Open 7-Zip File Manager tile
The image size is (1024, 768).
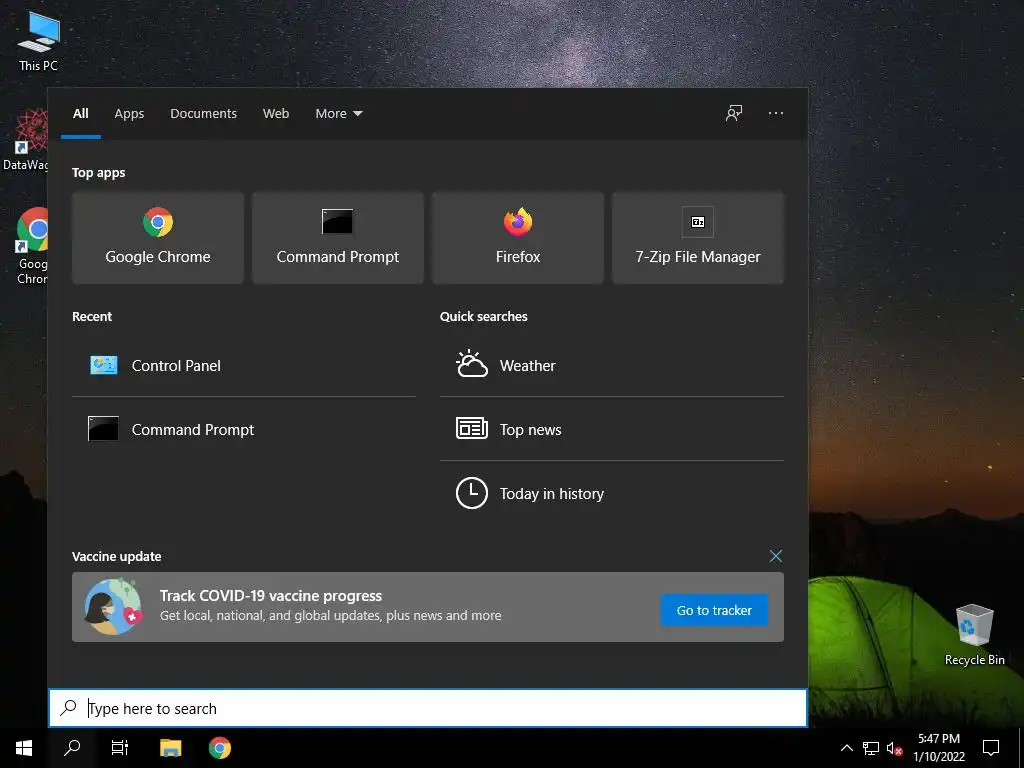coord(697,238)
